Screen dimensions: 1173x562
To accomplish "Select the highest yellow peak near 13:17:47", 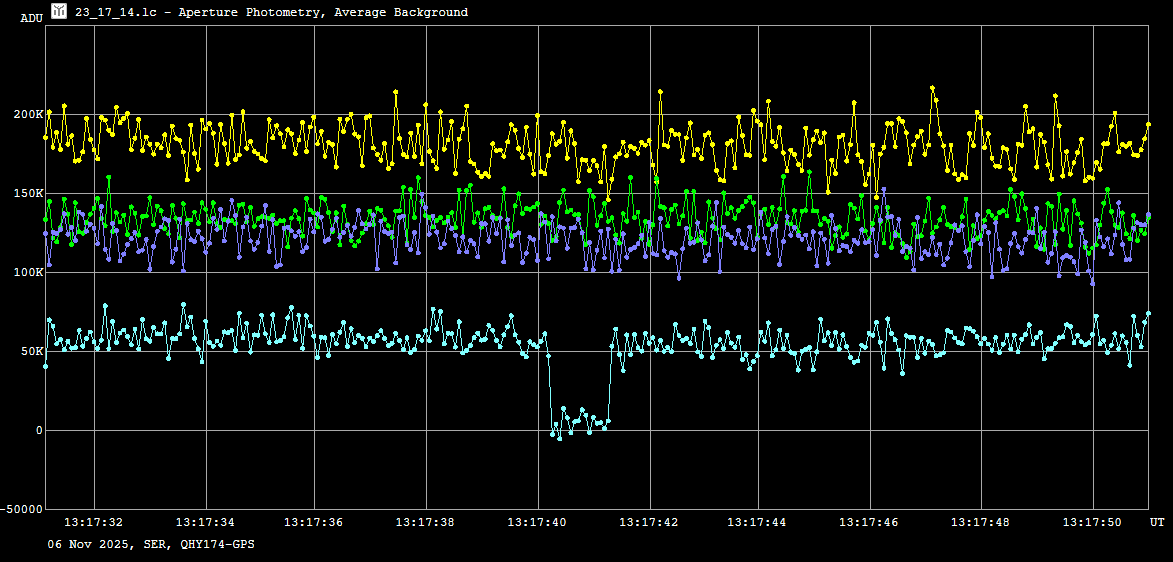I will click(x=932, y=88).
